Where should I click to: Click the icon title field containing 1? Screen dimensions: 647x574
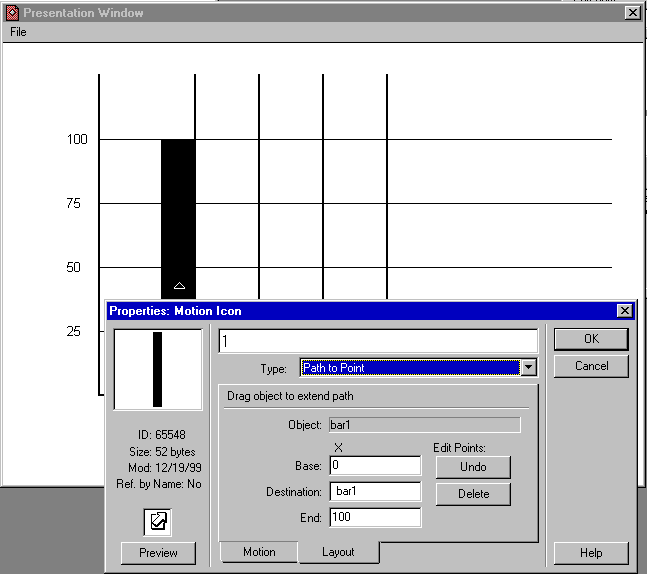pyautogui.click(x=378, y=341)
